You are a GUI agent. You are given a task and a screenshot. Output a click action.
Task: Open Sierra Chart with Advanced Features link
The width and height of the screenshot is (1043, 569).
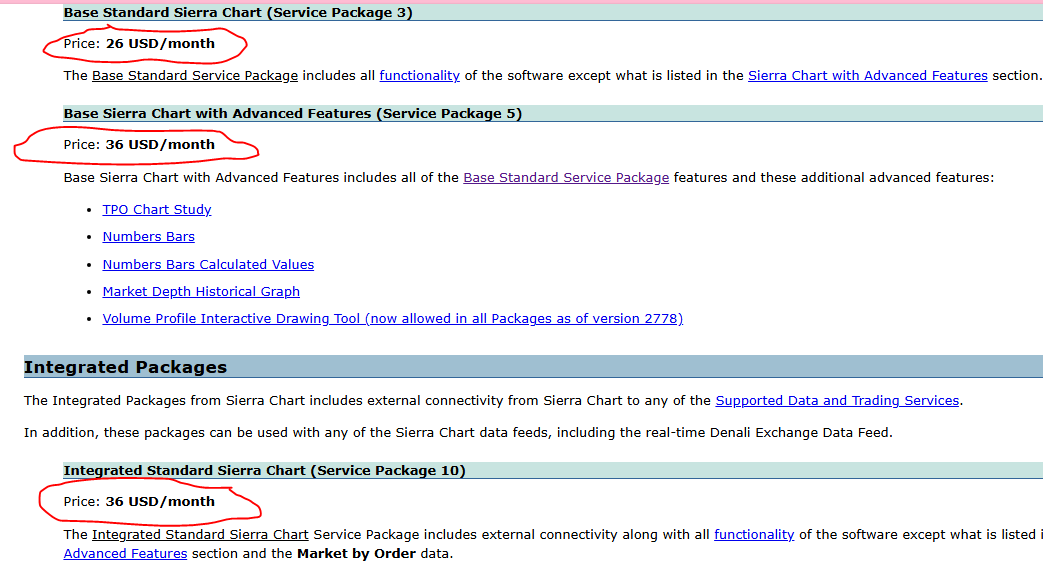(867, 76)
